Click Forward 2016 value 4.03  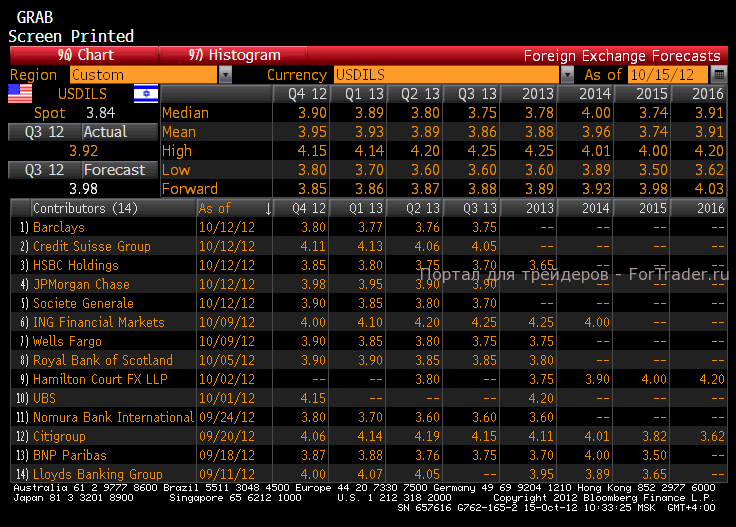click(x=709, y=189)
